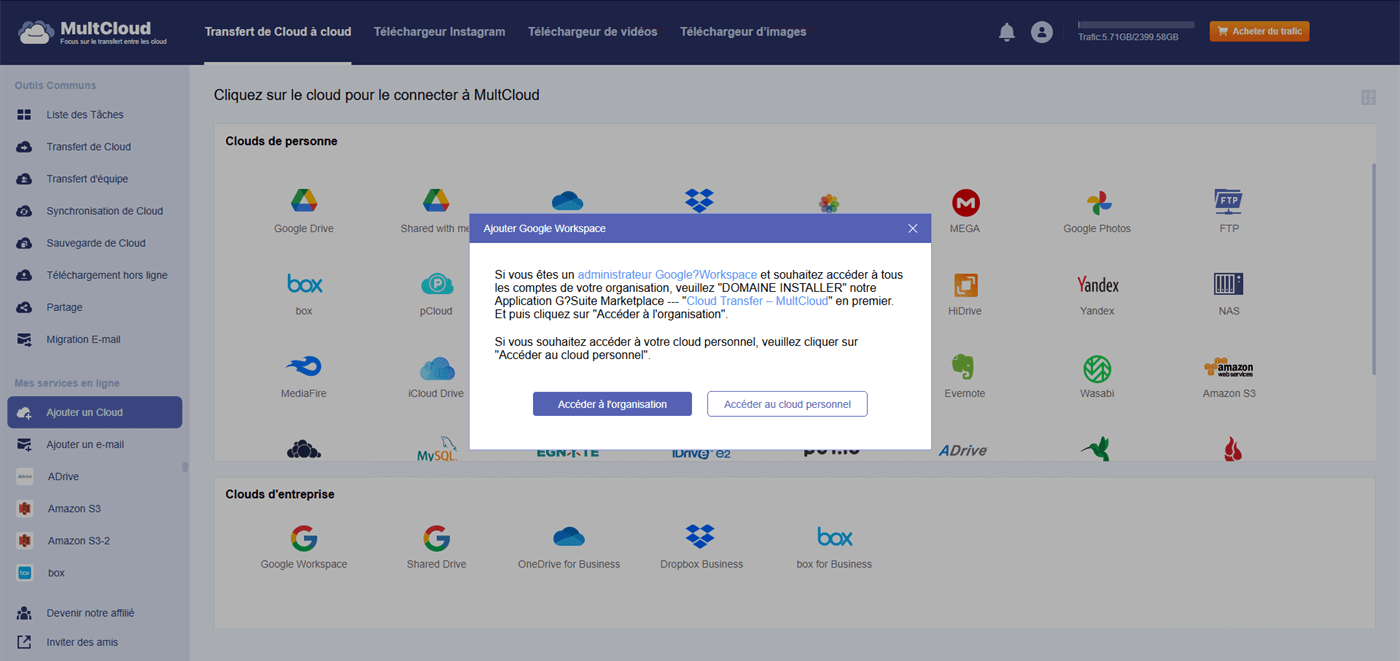
Task: Select the HiDrive icon
Action: 965,285
